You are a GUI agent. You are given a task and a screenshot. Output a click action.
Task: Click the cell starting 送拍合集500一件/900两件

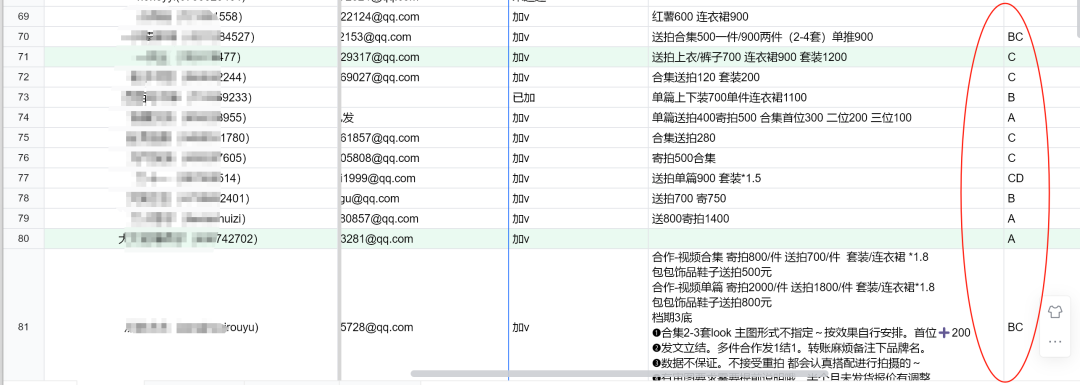point(825,37)
